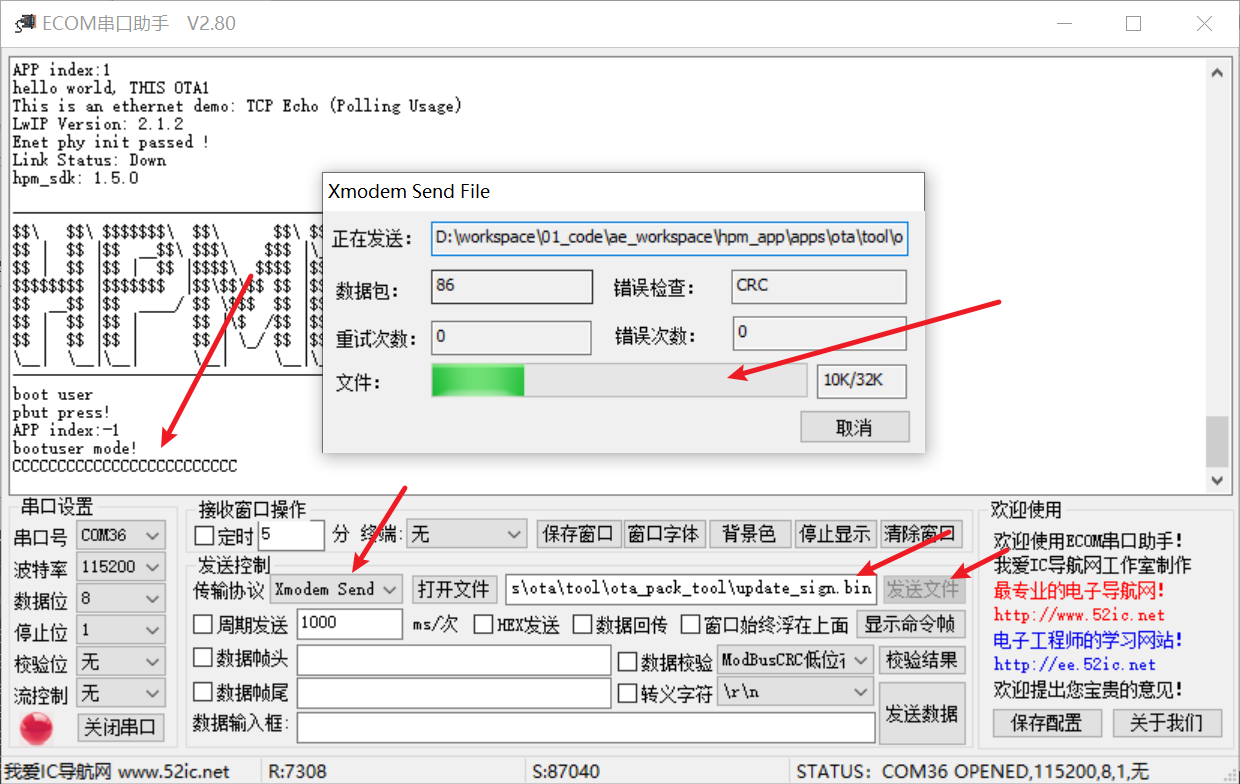Open the 停止位 dropdown showing 1
This screenshot has height=784, width=1240.
[121, 631]
